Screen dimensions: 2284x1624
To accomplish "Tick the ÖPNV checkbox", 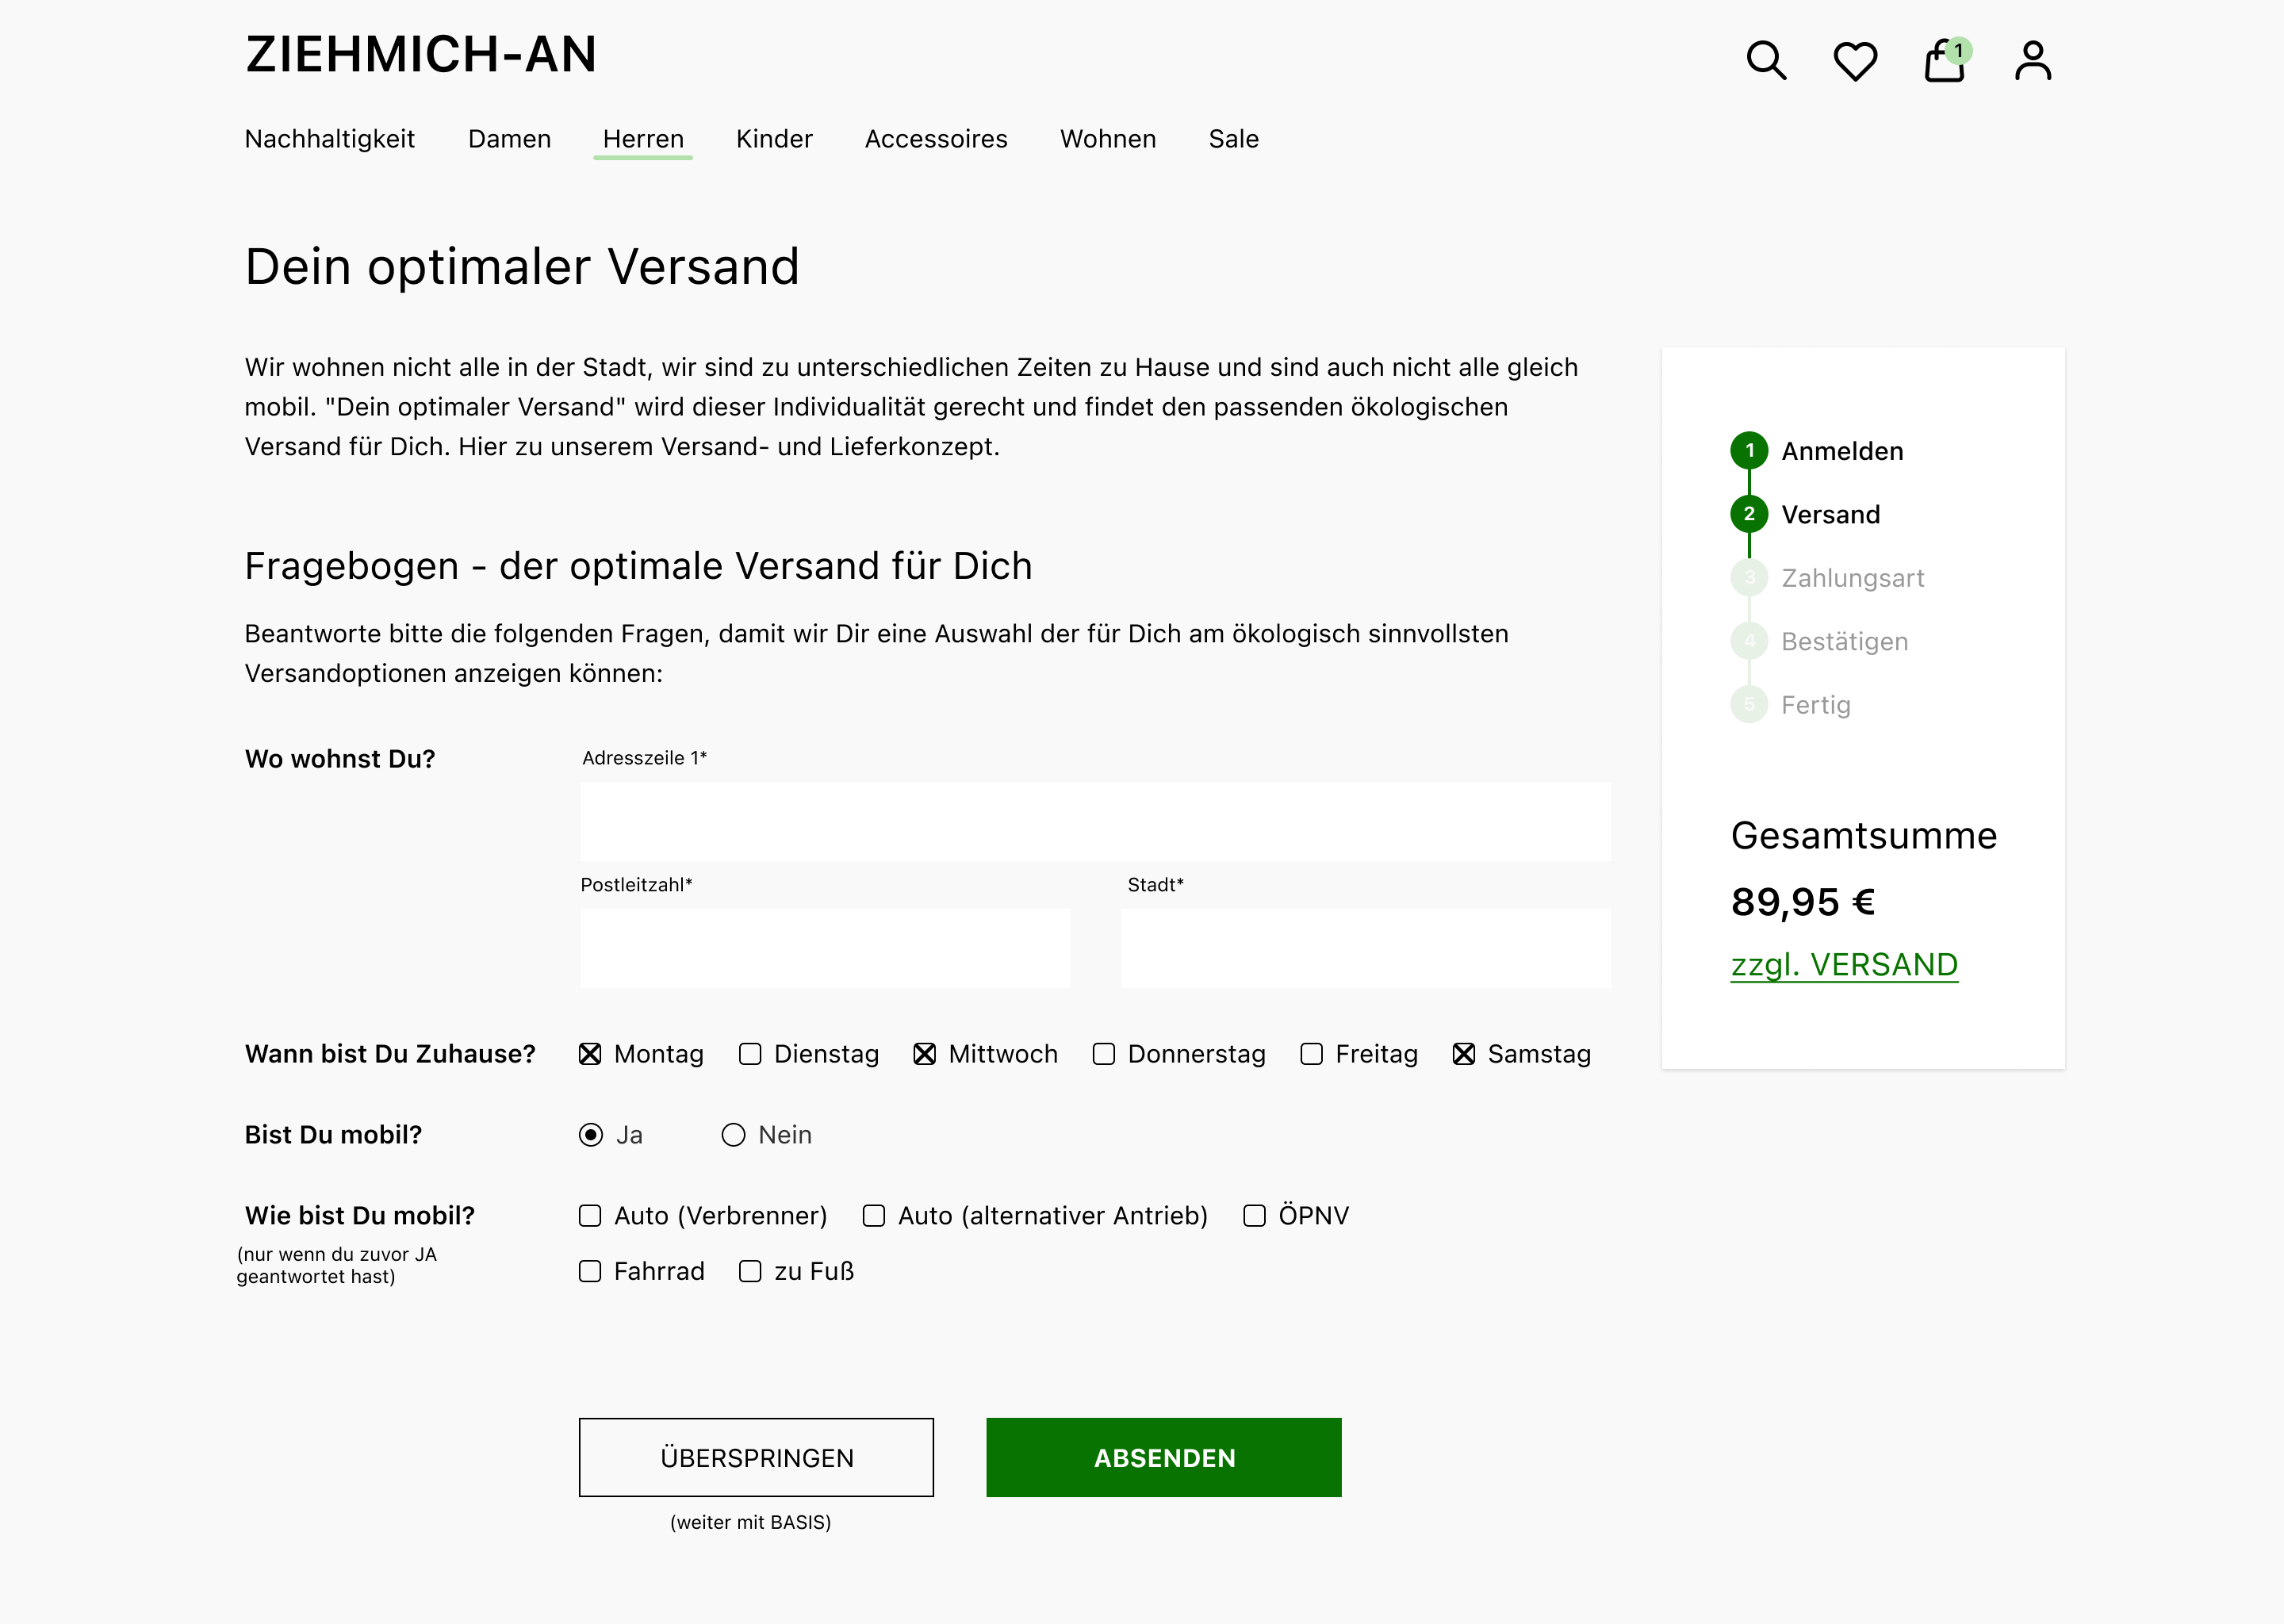I will (x=1254, y=1216).
